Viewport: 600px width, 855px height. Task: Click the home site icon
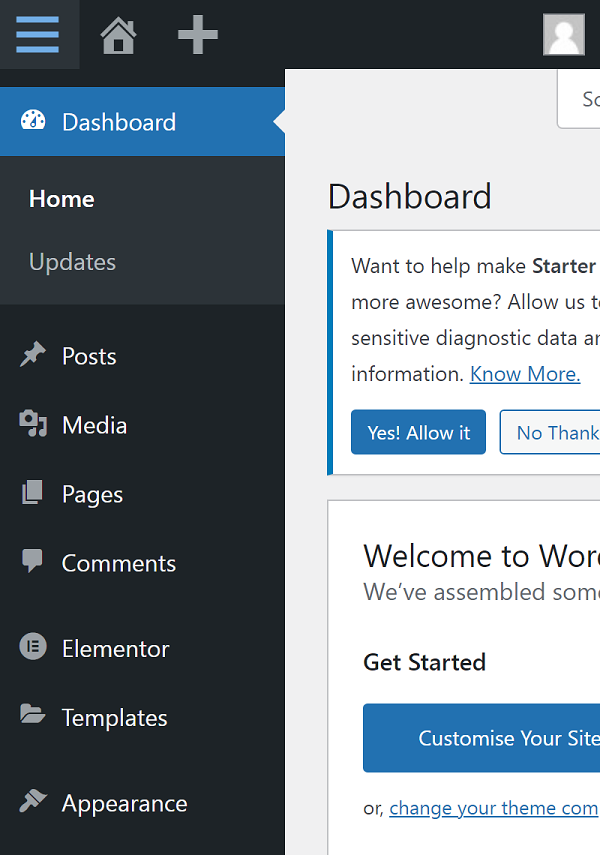tap(118, 36)
